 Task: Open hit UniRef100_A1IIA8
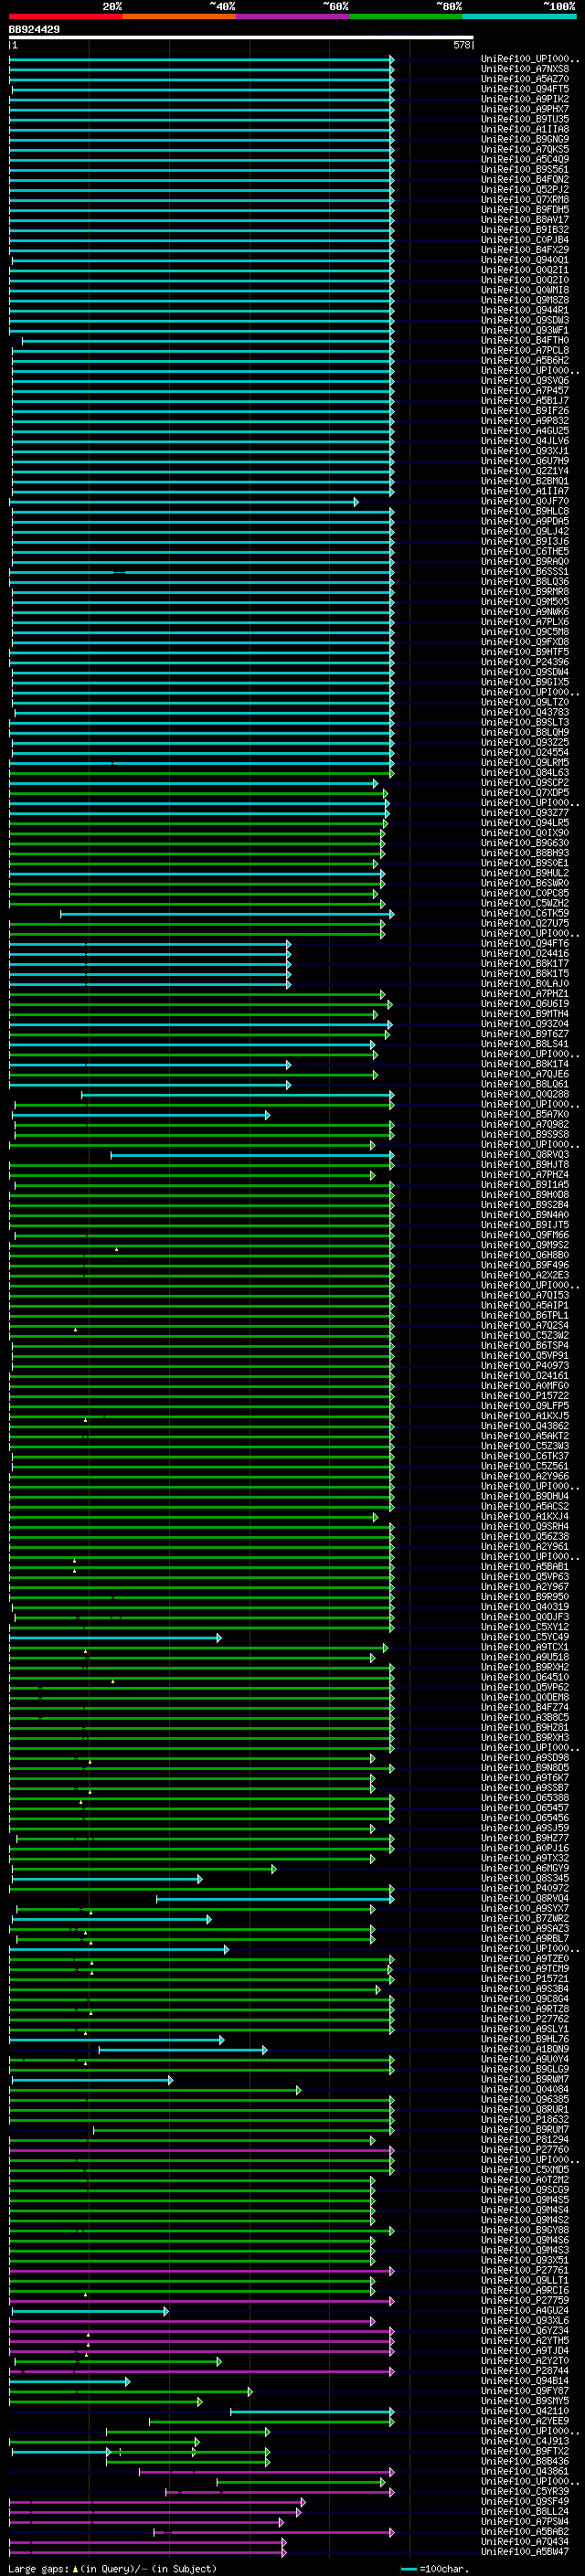pos(525,129)
